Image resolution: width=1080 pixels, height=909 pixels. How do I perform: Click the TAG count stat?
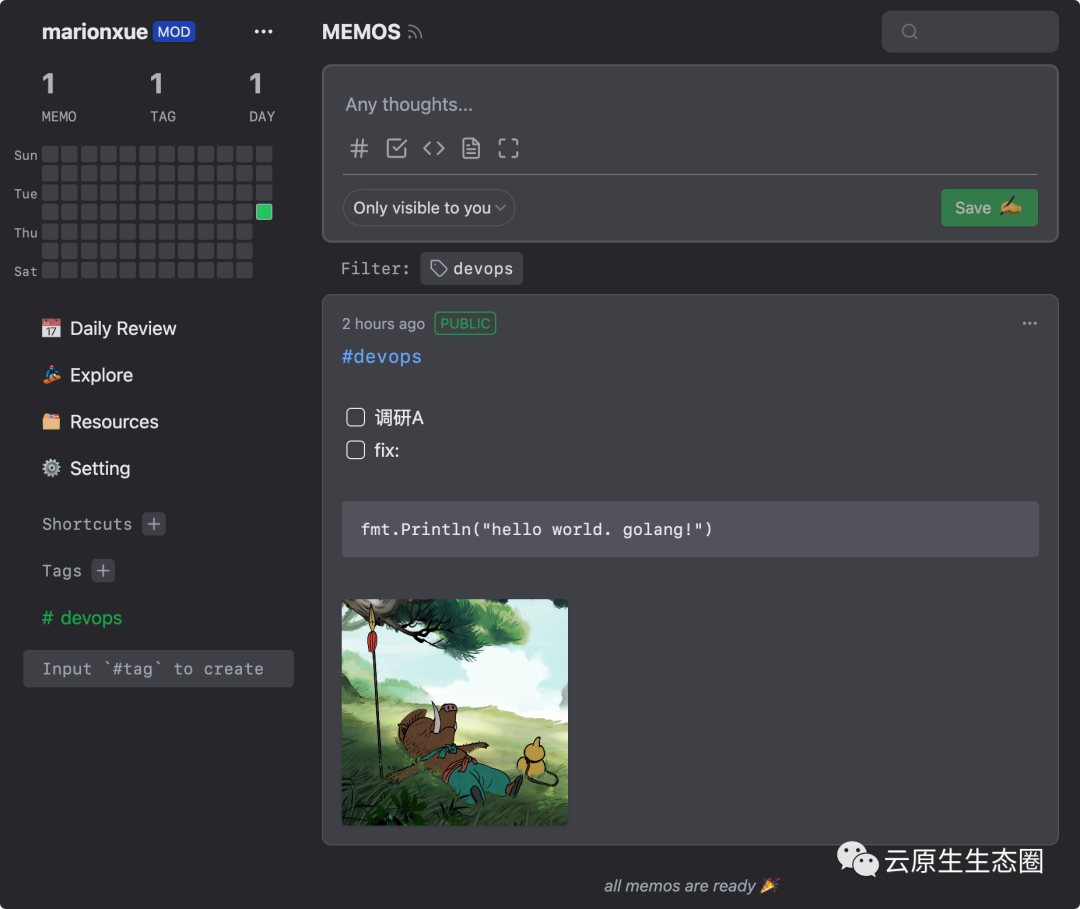[x=163, y=97]
